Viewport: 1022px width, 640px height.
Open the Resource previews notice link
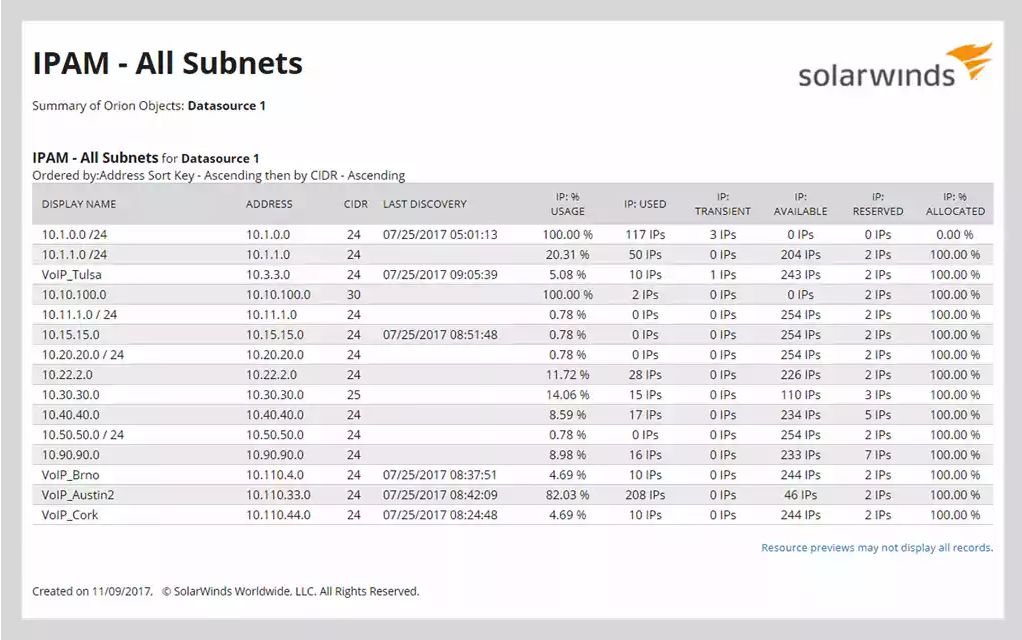(x=877, y=547)
